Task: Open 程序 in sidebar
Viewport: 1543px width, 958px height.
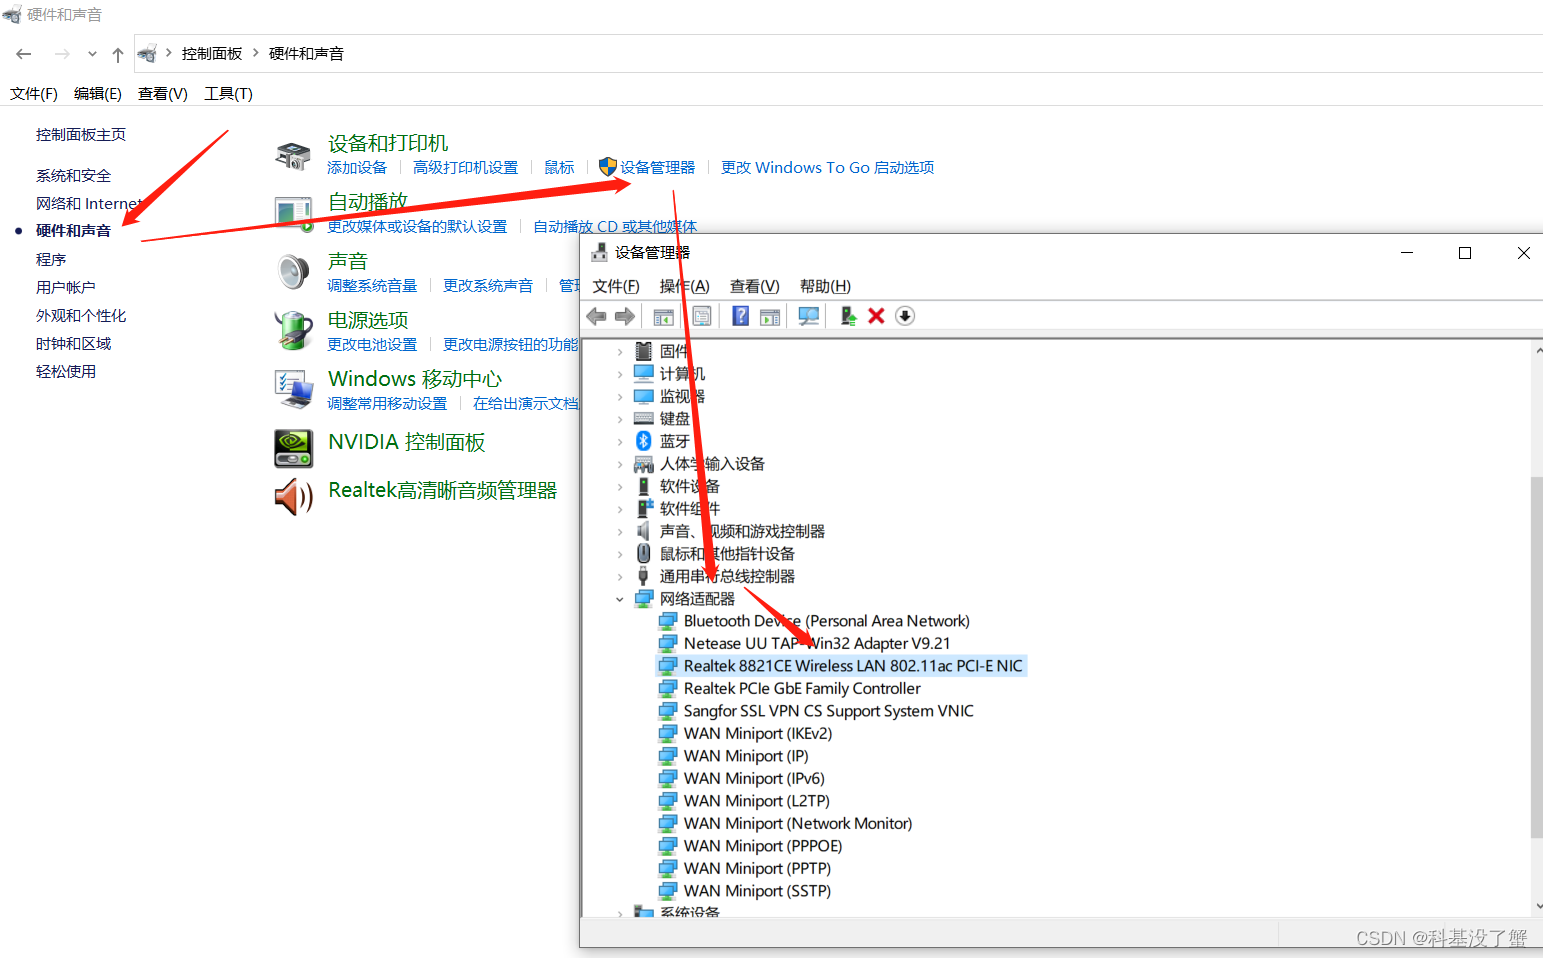Action: tap(51, 260)
